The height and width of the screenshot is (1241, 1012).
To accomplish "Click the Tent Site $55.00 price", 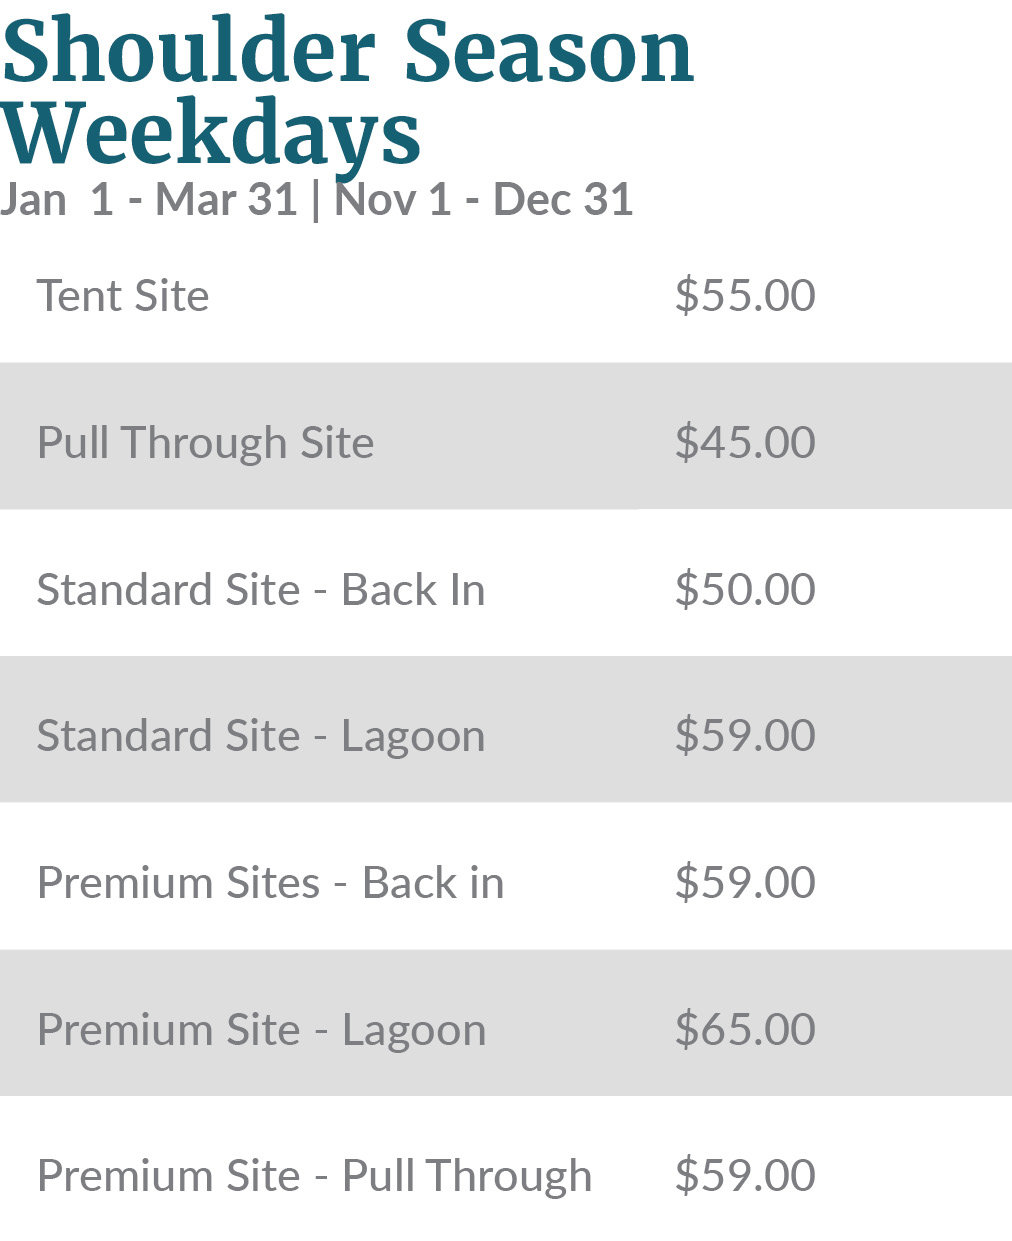I will [x=745, y=296].
